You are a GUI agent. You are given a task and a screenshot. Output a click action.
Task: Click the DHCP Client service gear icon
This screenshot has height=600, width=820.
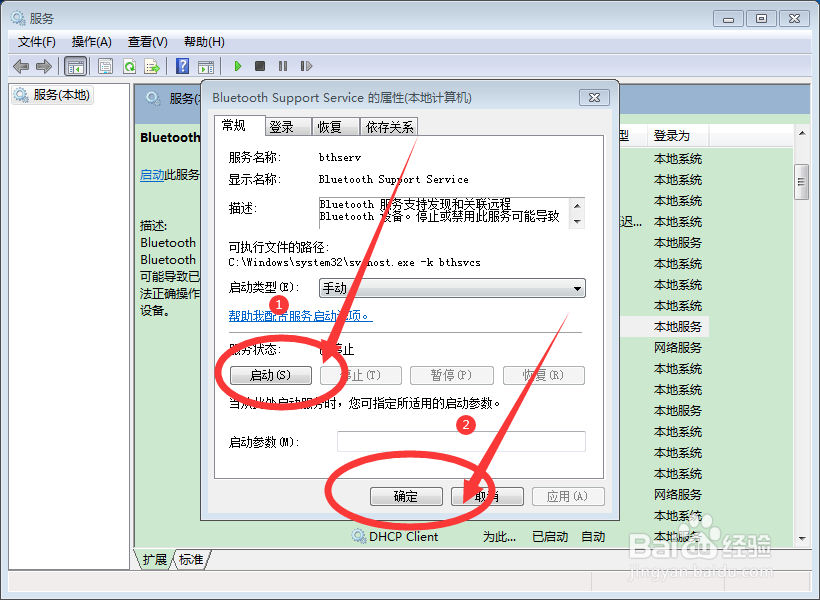point(359,536)
